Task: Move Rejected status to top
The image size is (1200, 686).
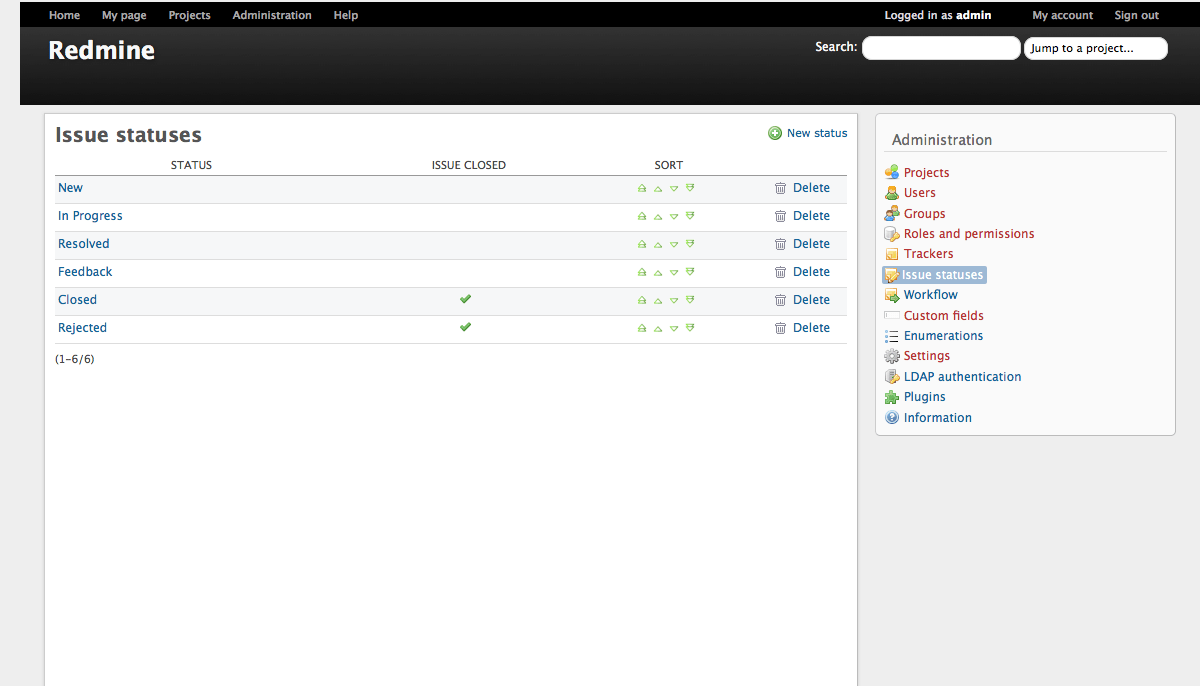Action: point(642,328)
